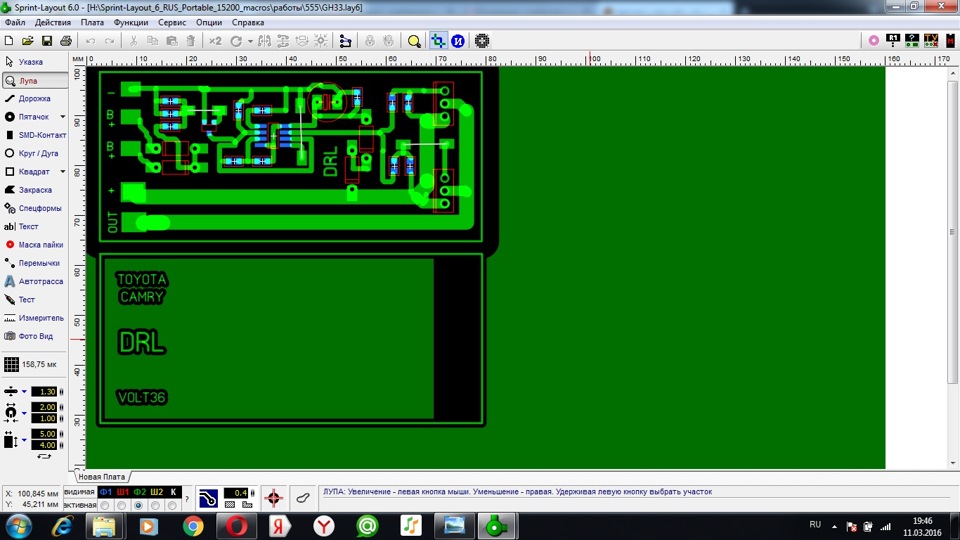Toggle visibility of Ш1 layer
This screenshot has height=540, width=960.
coord(122,492)
